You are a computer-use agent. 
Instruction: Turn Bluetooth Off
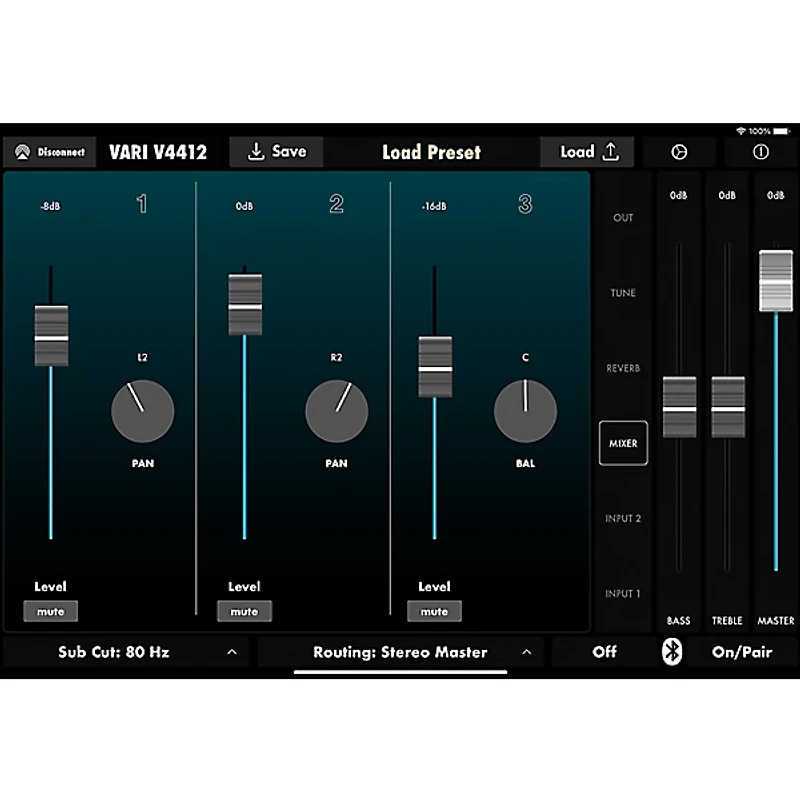coord(604,652)
